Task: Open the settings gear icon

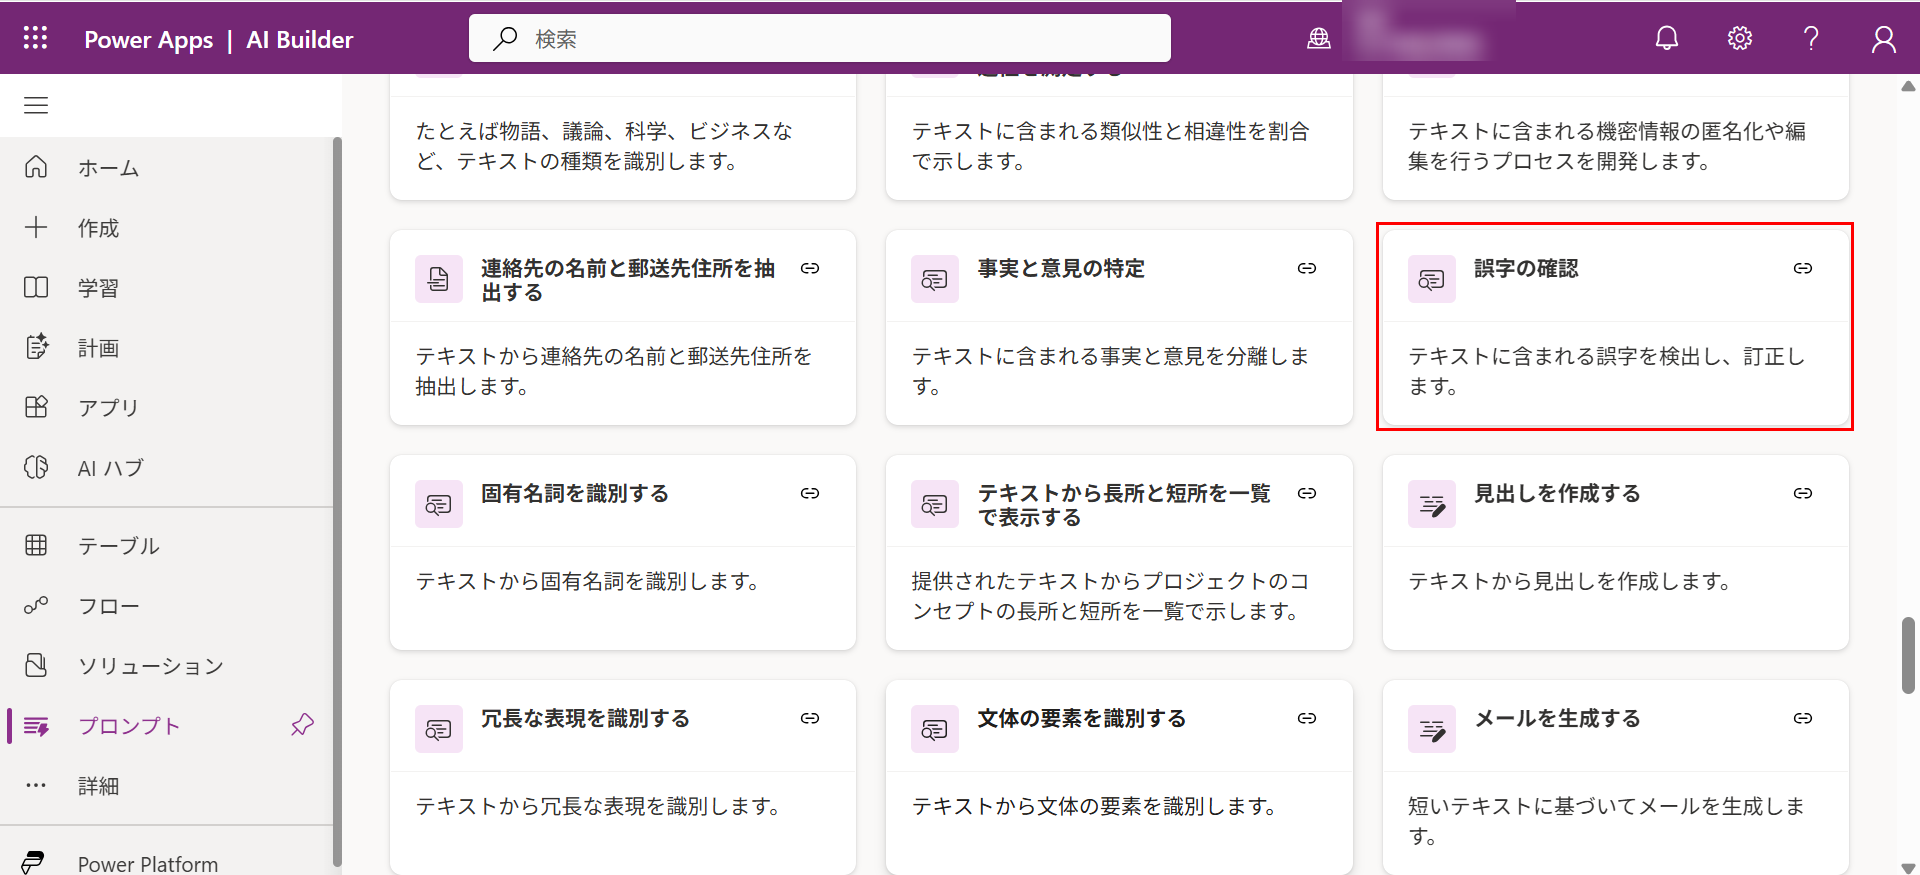Action: (1739, 38)
